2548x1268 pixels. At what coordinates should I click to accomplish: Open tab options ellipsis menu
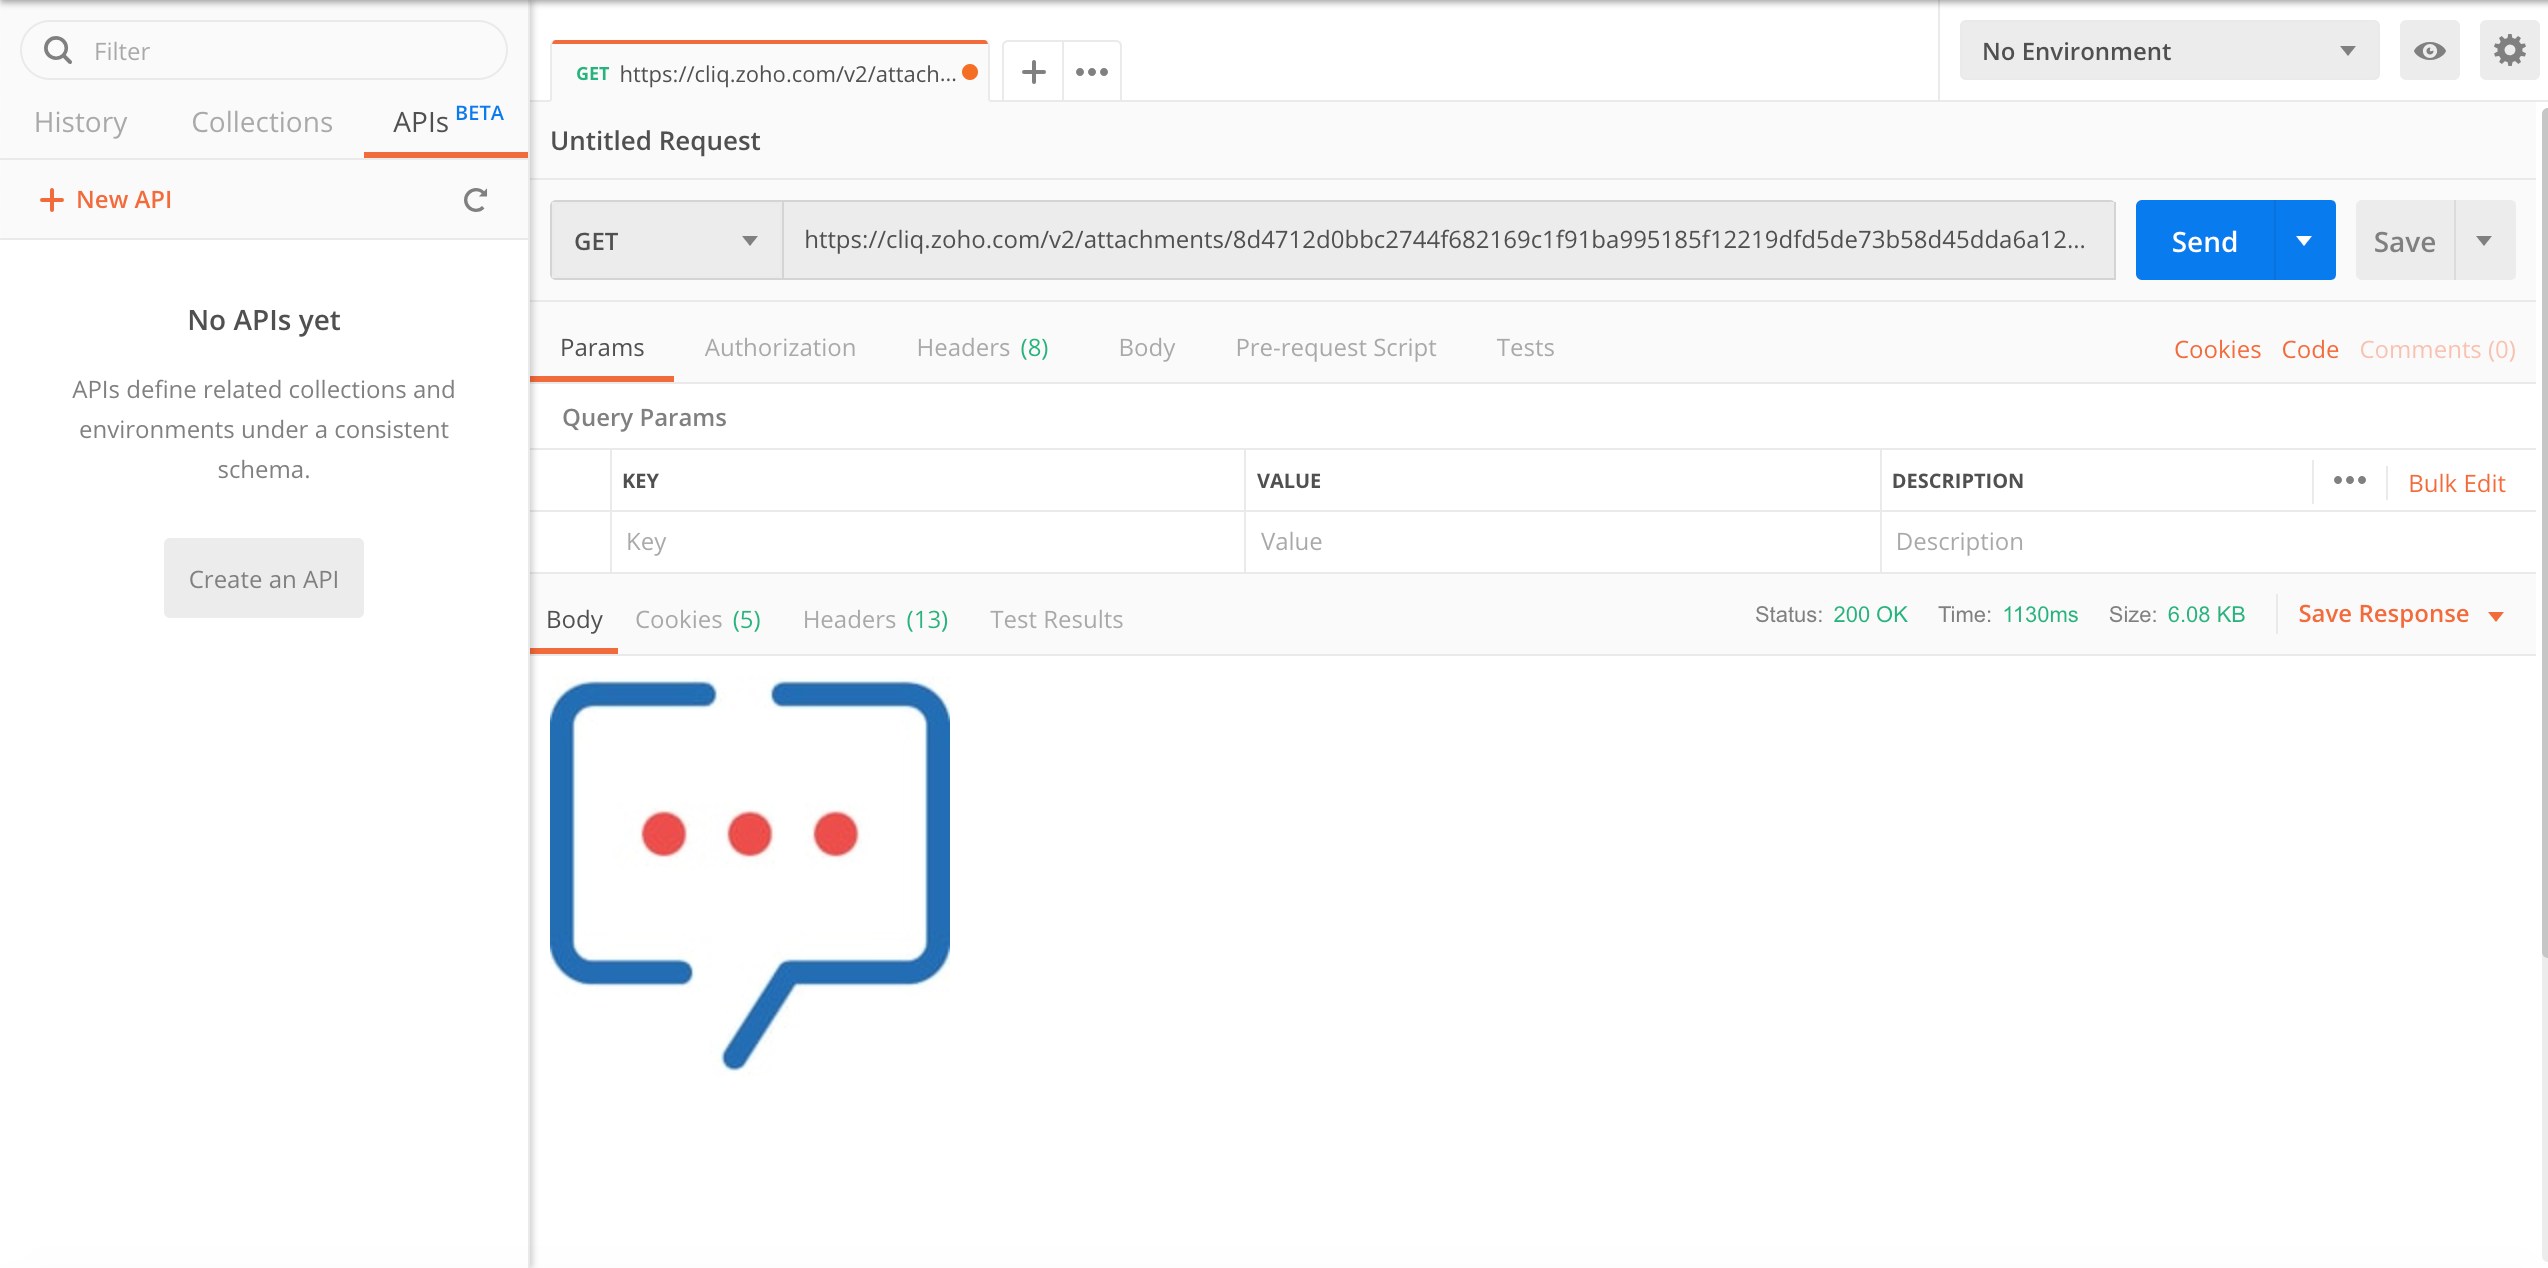click(x=1091, y=72)
